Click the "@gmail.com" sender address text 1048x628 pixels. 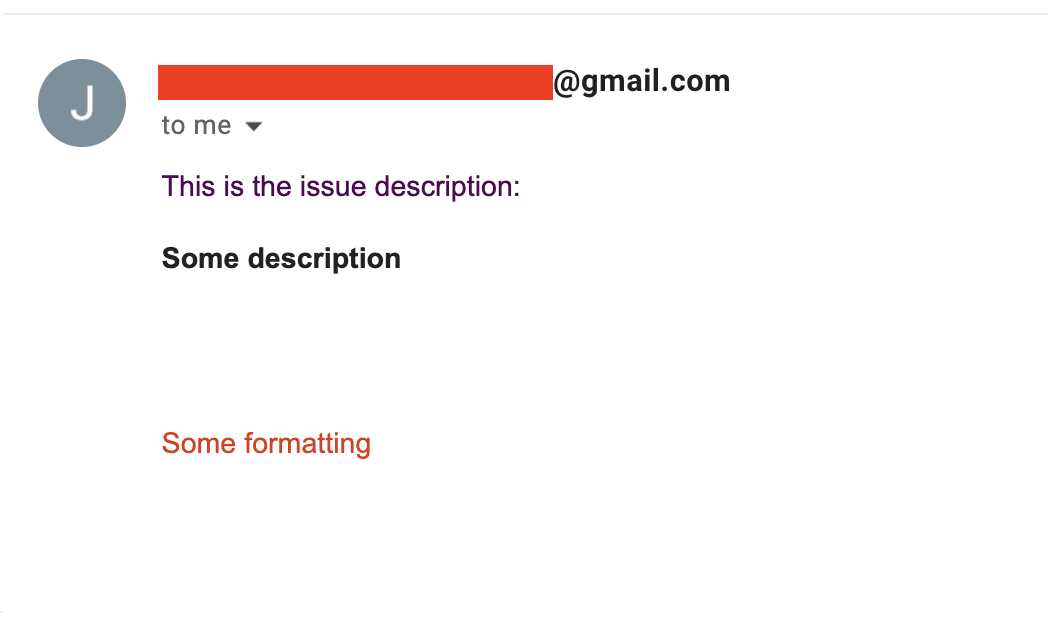click(x=641, y=82)
